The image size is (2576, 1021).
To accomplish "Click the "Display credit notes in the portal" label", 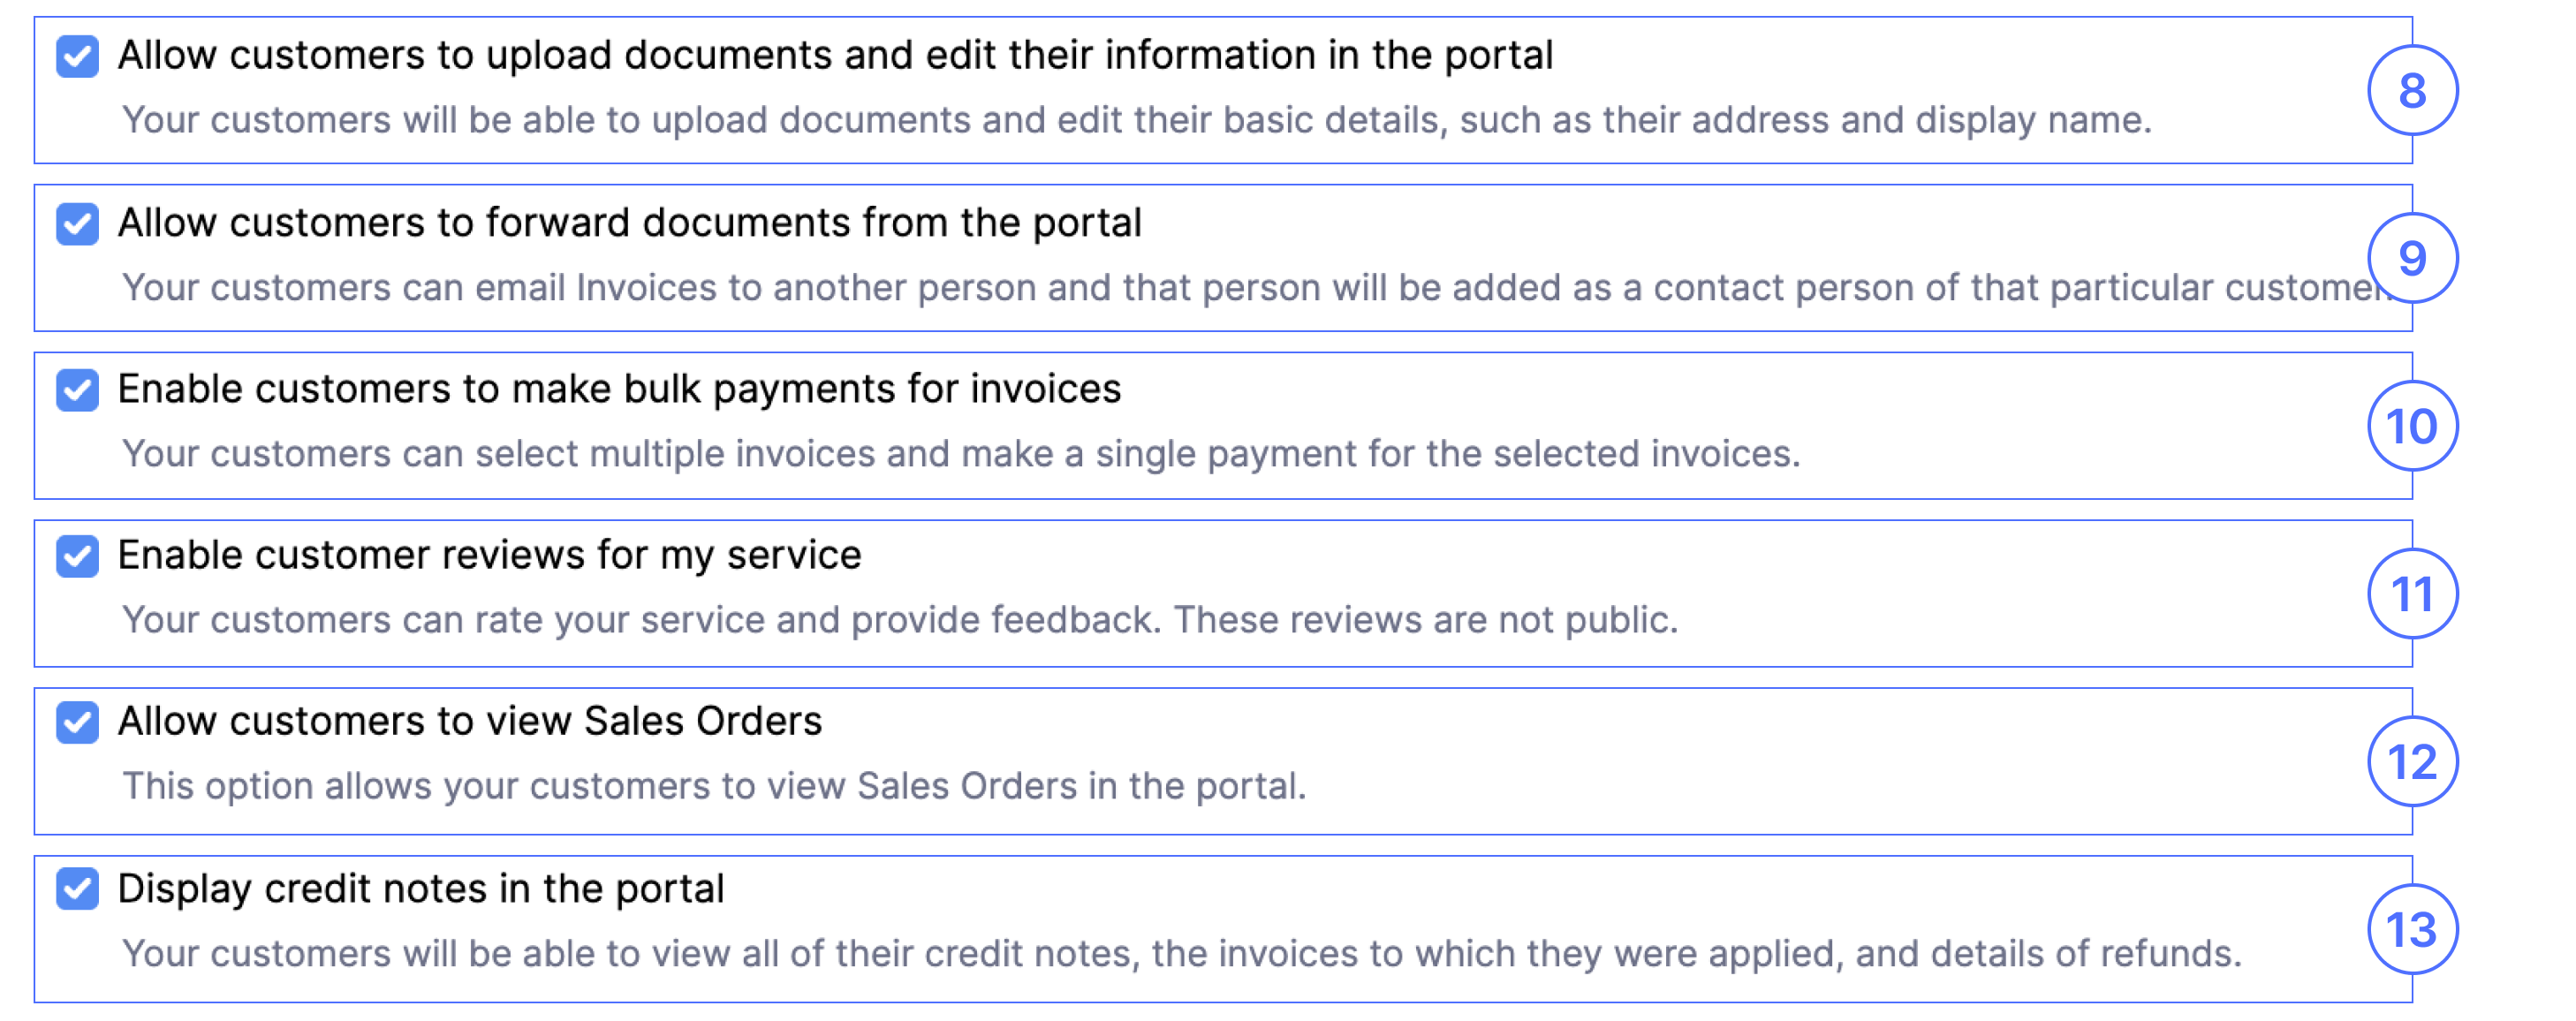I will click(x=420, y=889).
